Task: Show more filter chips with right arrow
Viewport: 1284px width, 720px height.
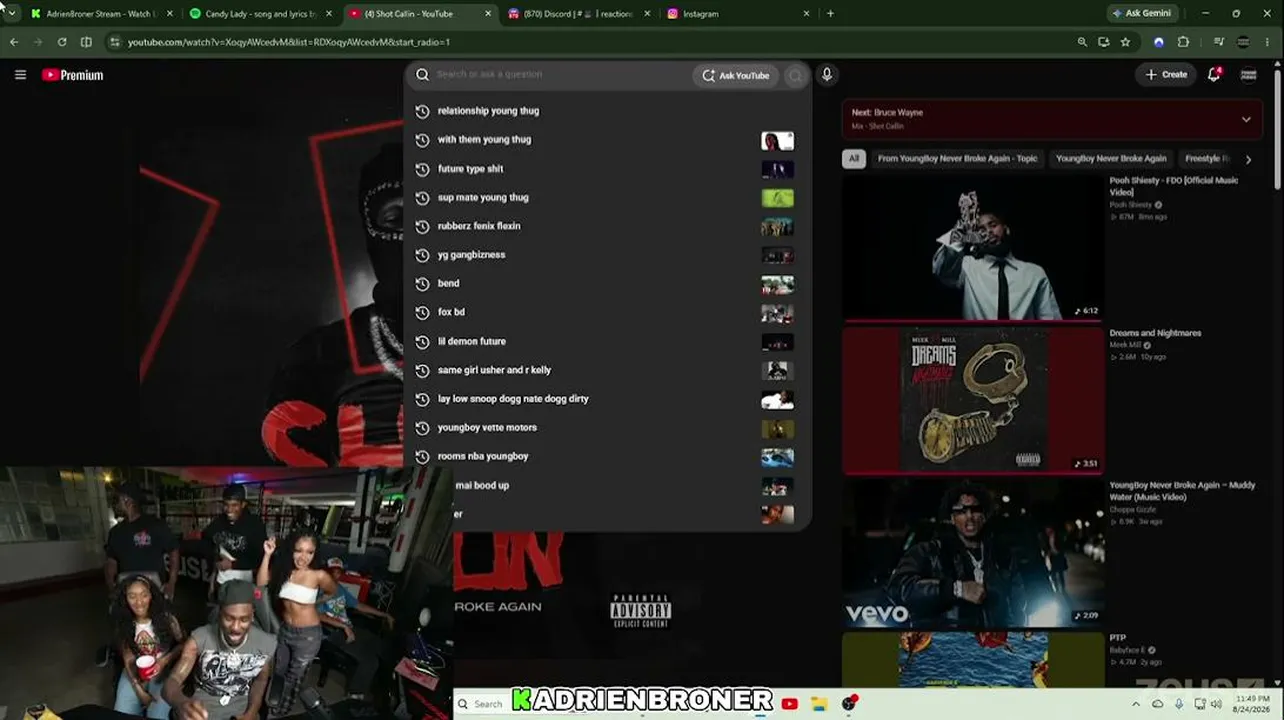Action: tap(1248, 159)
